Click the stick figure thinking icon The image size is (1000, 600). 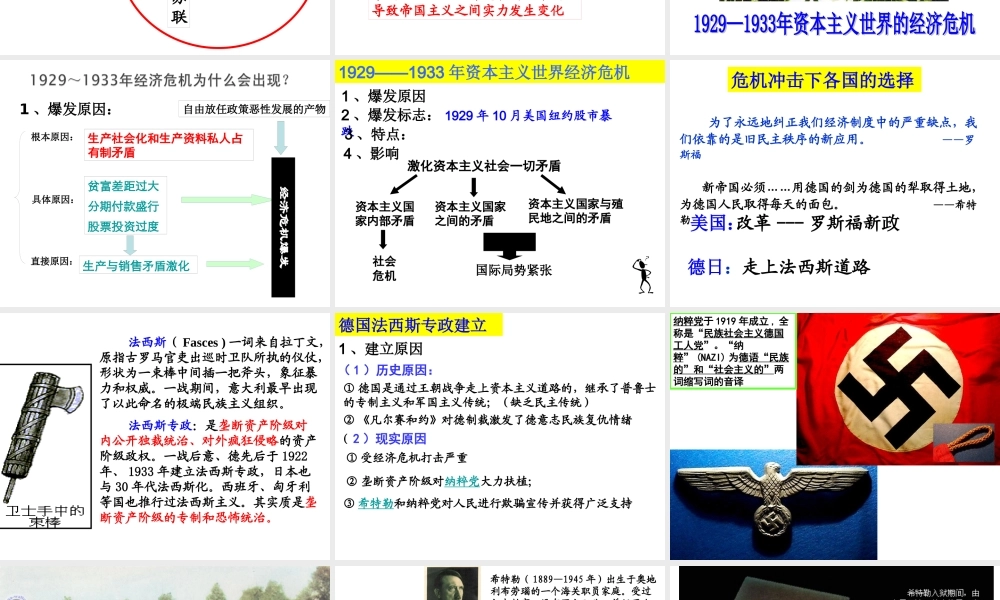pyautogui.click(x=643, y=275)
